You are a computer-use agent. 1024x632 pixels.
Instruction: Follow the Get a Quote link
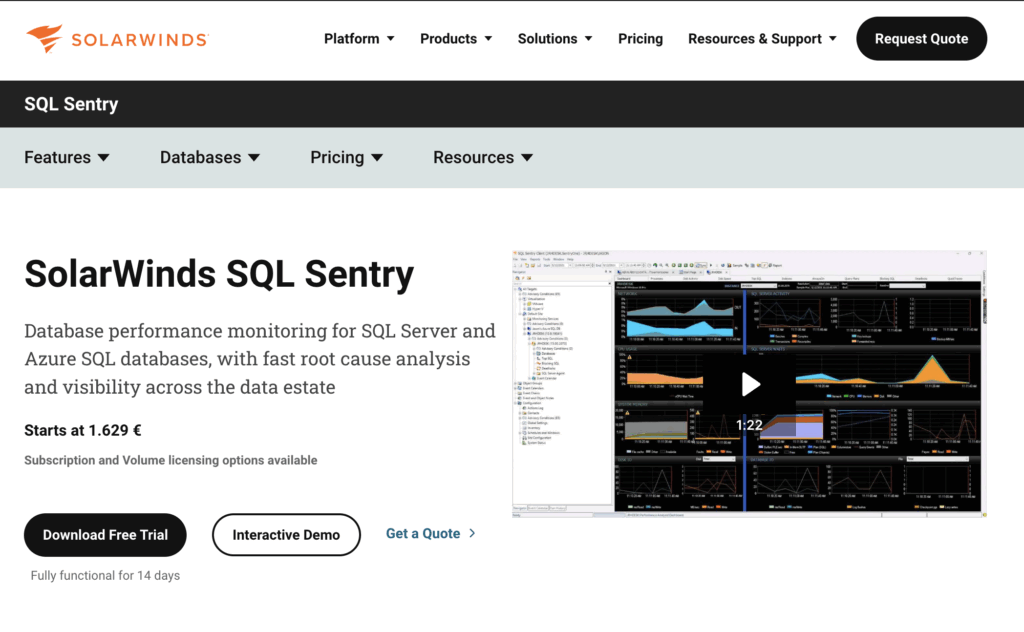(x=423, y=534)
